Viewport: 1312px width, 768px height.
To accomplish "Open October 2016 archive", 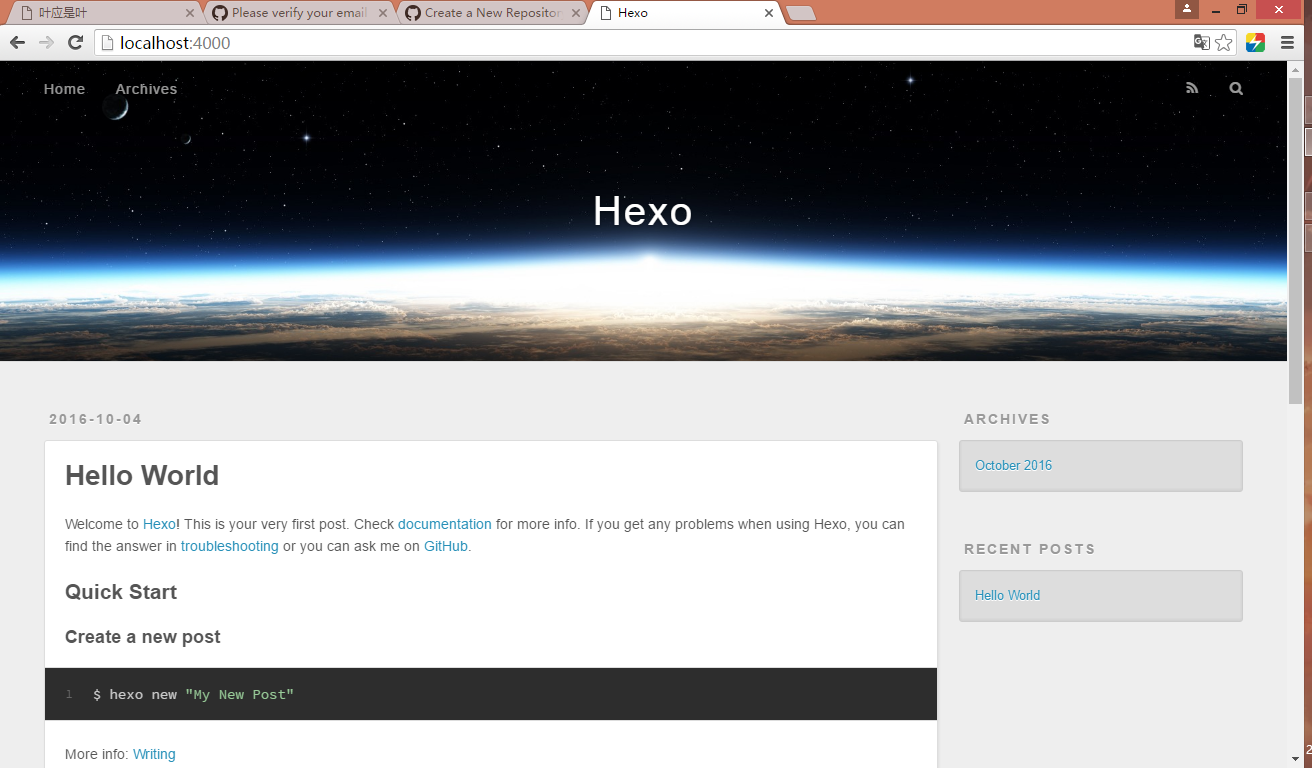I will pyautogui.click(x=1014, y=465).
